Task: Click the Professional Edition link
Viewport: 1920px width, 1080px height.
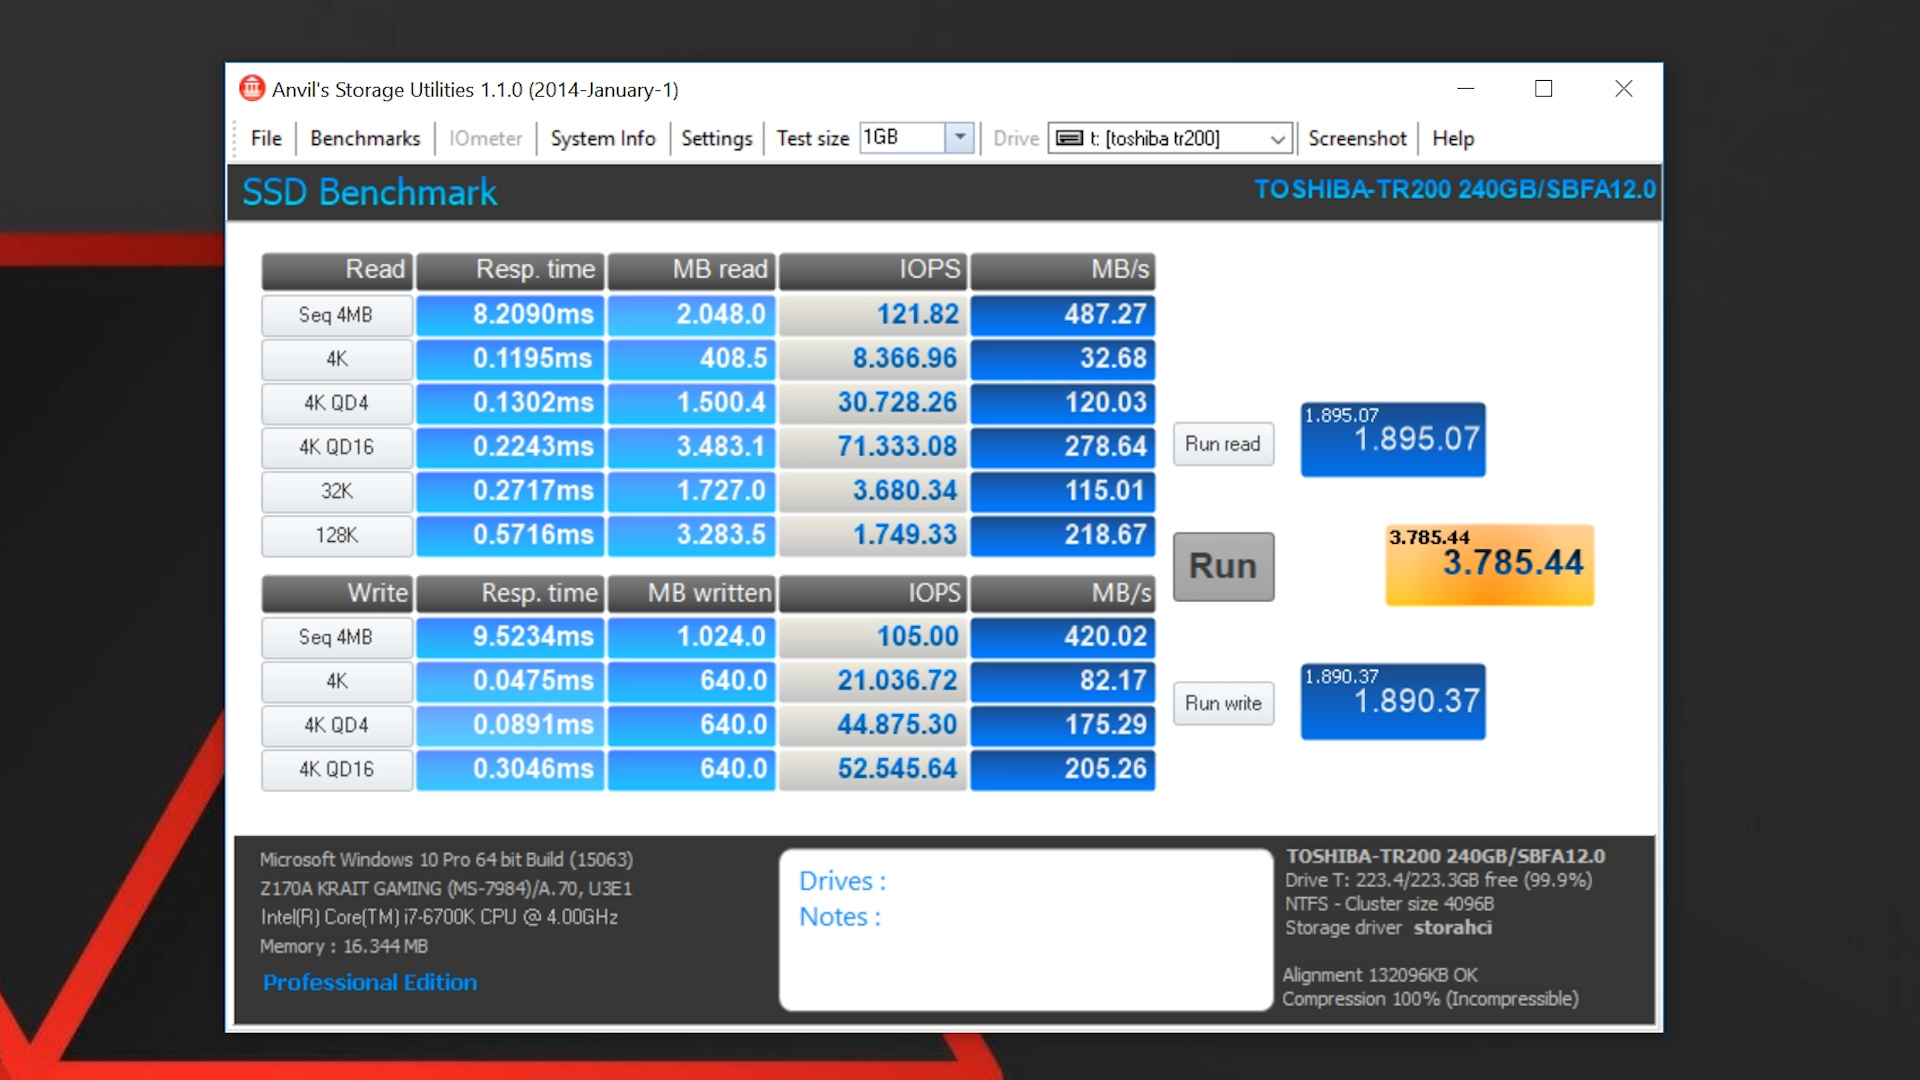Action: tap(370, 982)
